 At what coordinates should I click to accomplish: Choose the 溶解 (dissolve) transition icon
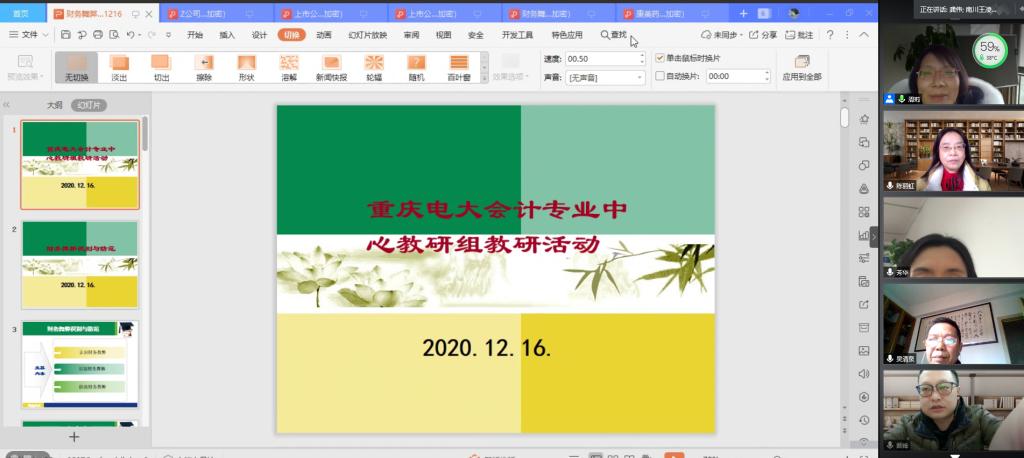coord(289,66)
